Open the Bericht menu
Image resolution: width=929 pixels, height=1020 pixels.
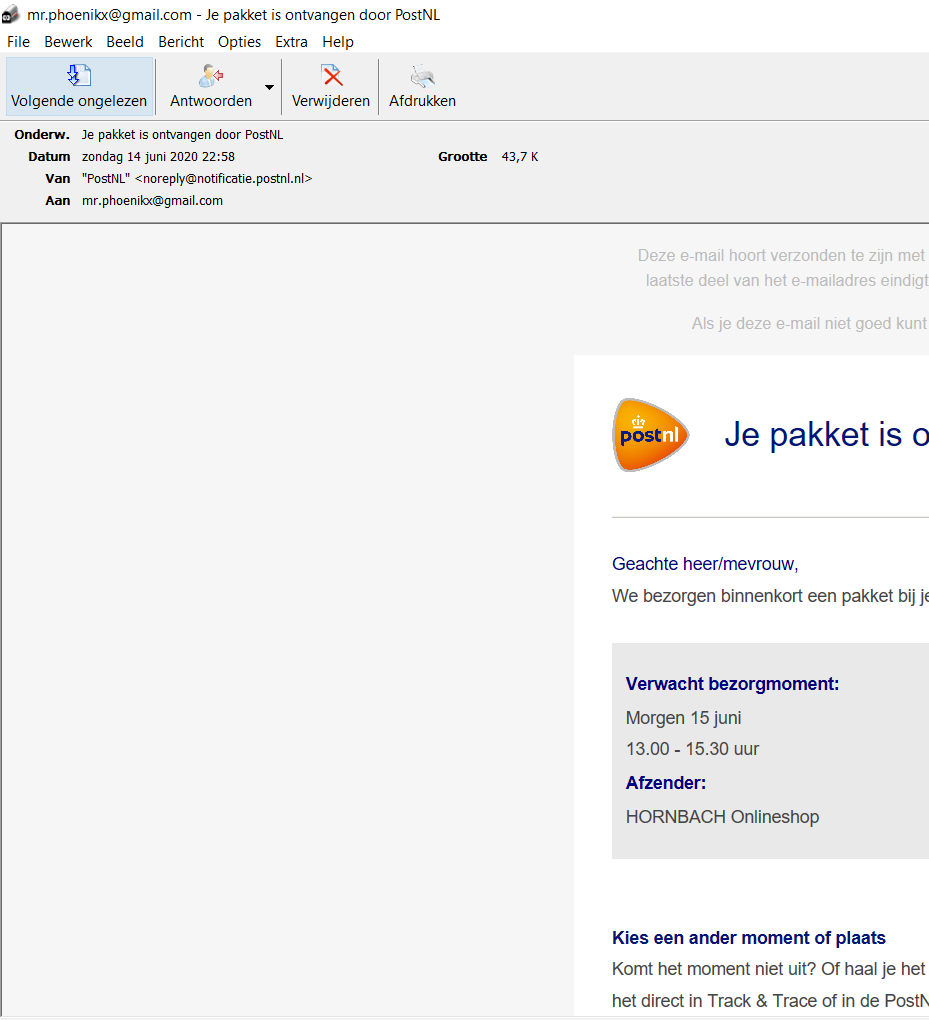181,42
